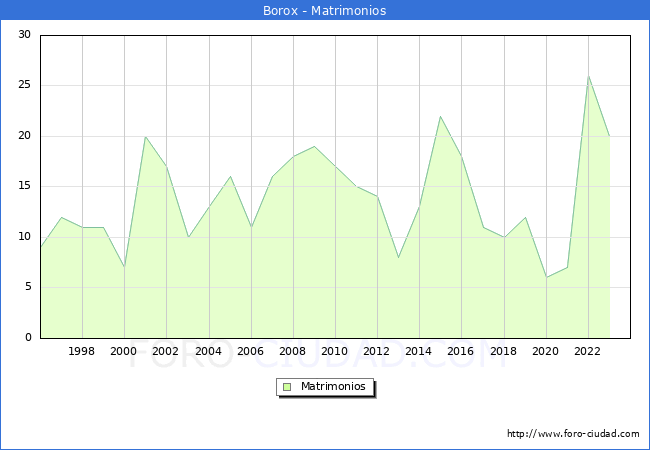Click the y-axis label 25

(25, 85)
